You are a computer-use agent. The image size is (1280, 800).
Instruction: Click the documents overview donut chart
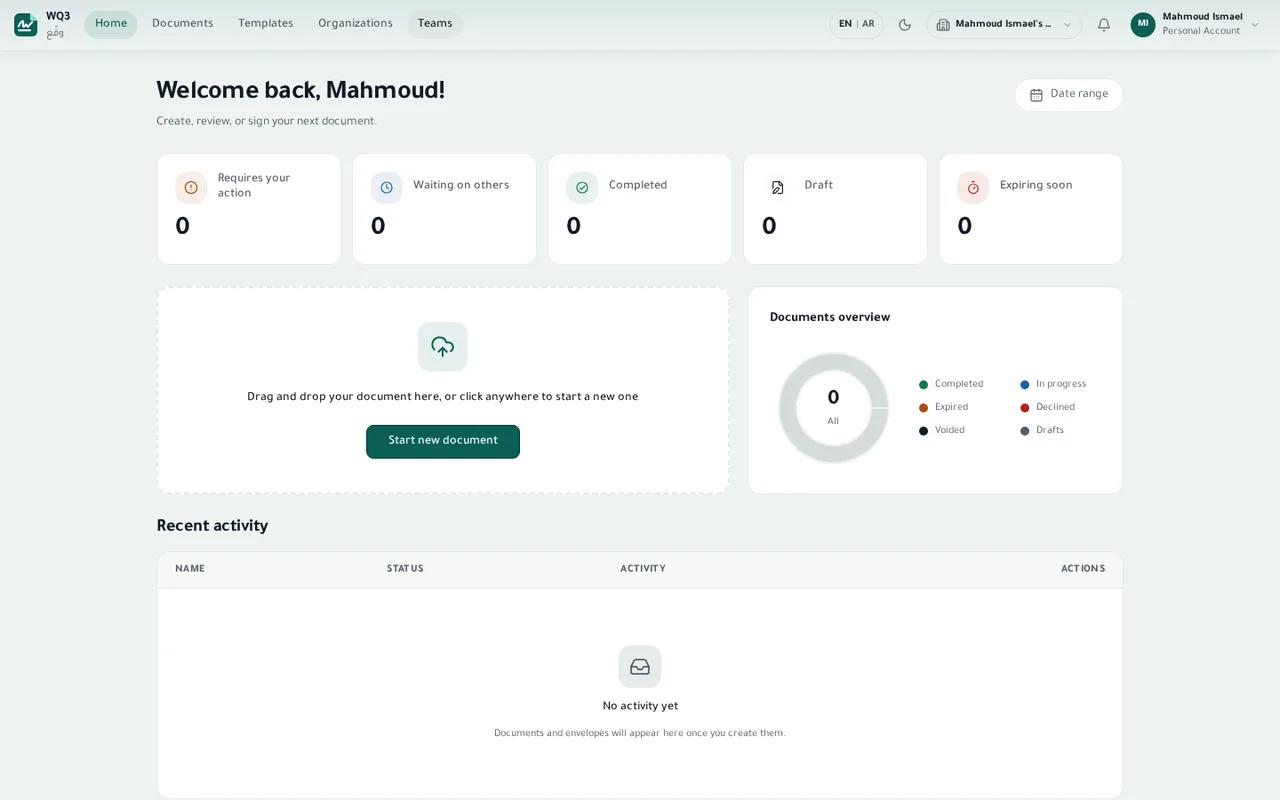(833, 408)
